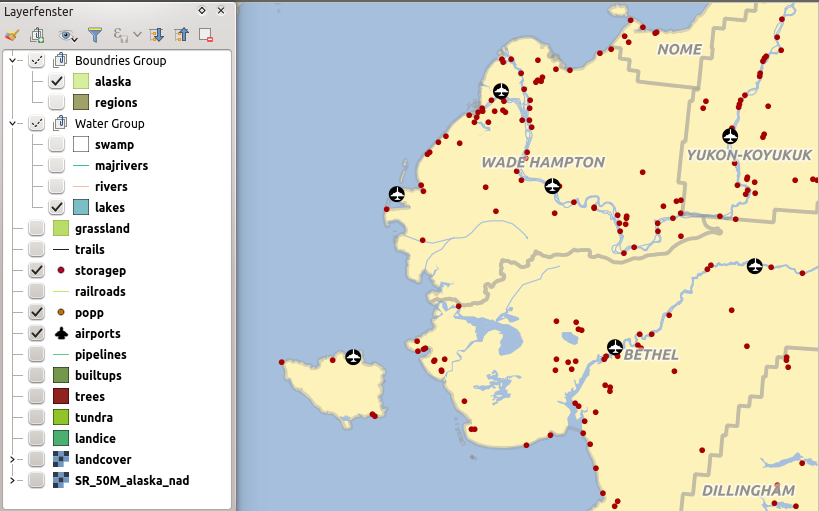Viewport: 819px width, 511px height.
Task: Click the SR_50M_alaska_nad layer name
Action: (131, 481)
